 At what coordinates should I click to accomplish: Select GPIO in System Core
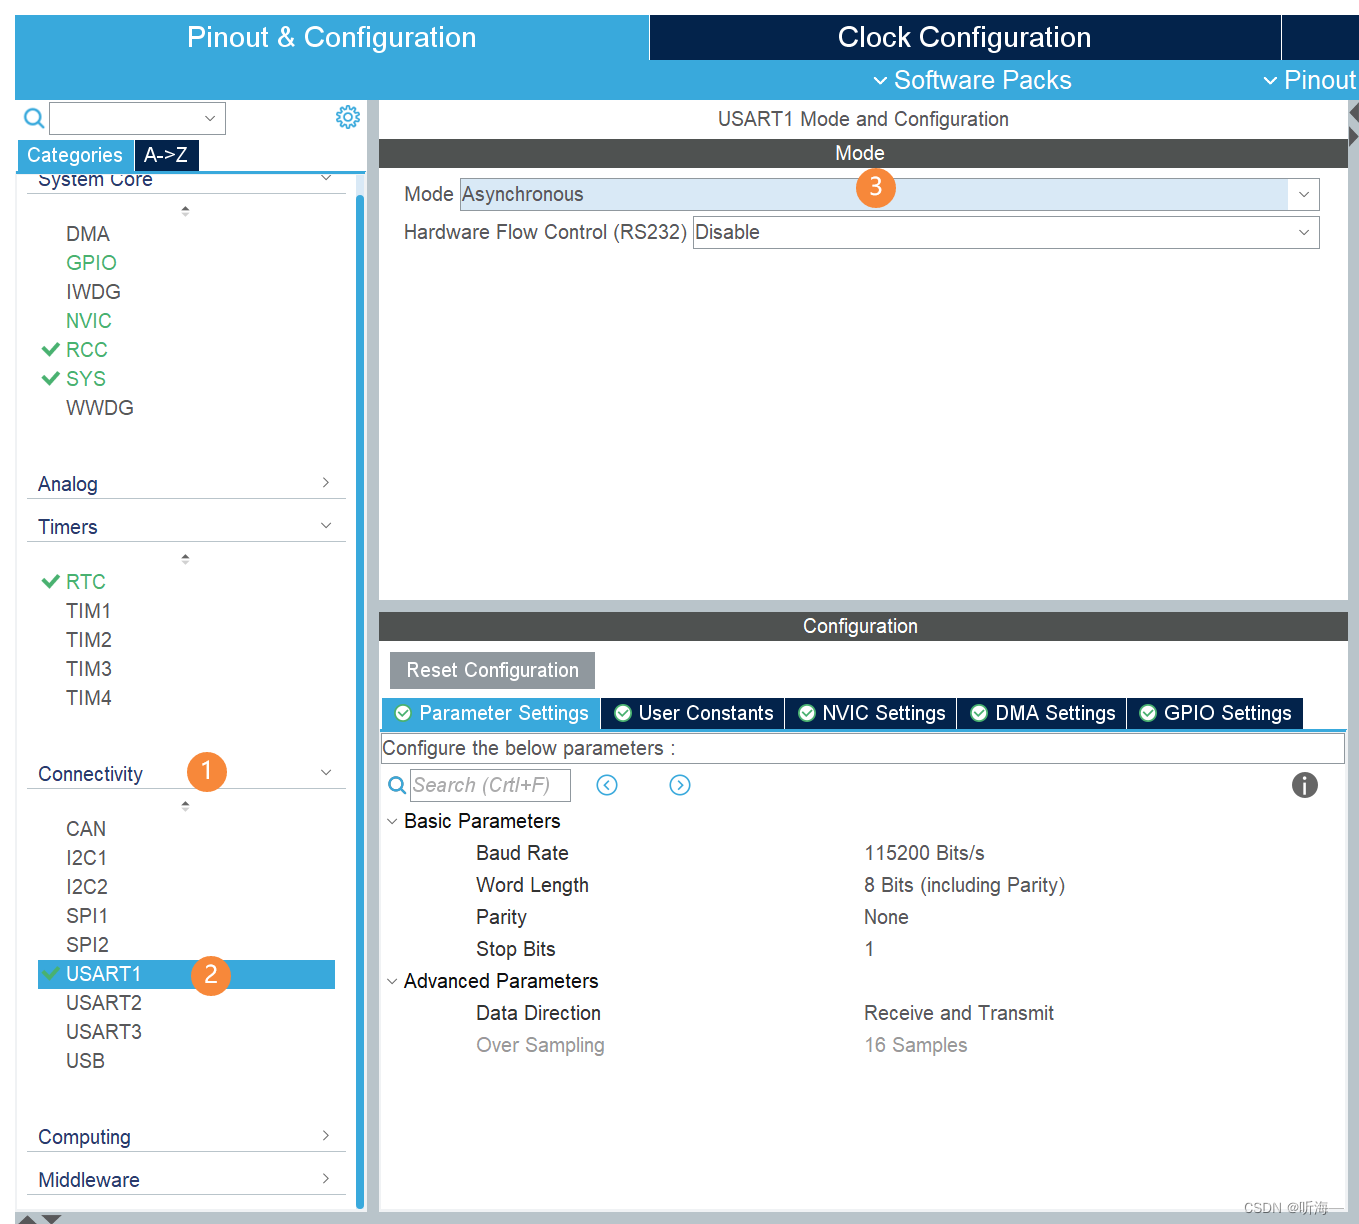(x=91, y=263)
